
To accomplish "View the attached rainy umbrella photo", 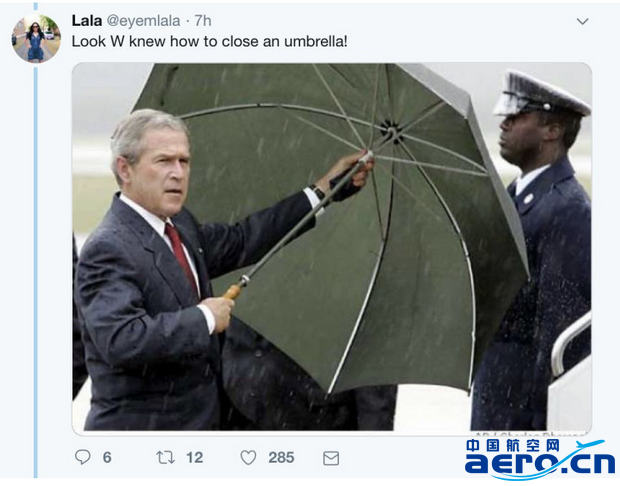I will click(332, 249).
